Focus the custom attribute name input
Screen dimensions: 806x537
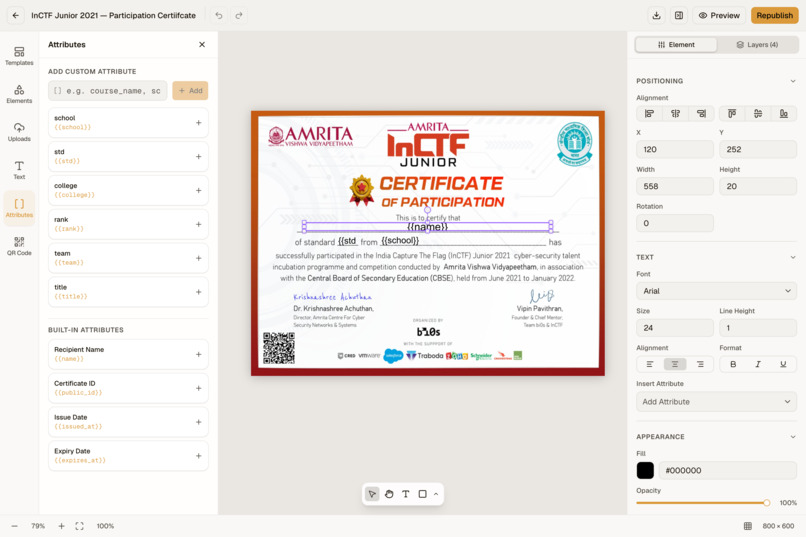pyautogui.click(x=107, y=90)
